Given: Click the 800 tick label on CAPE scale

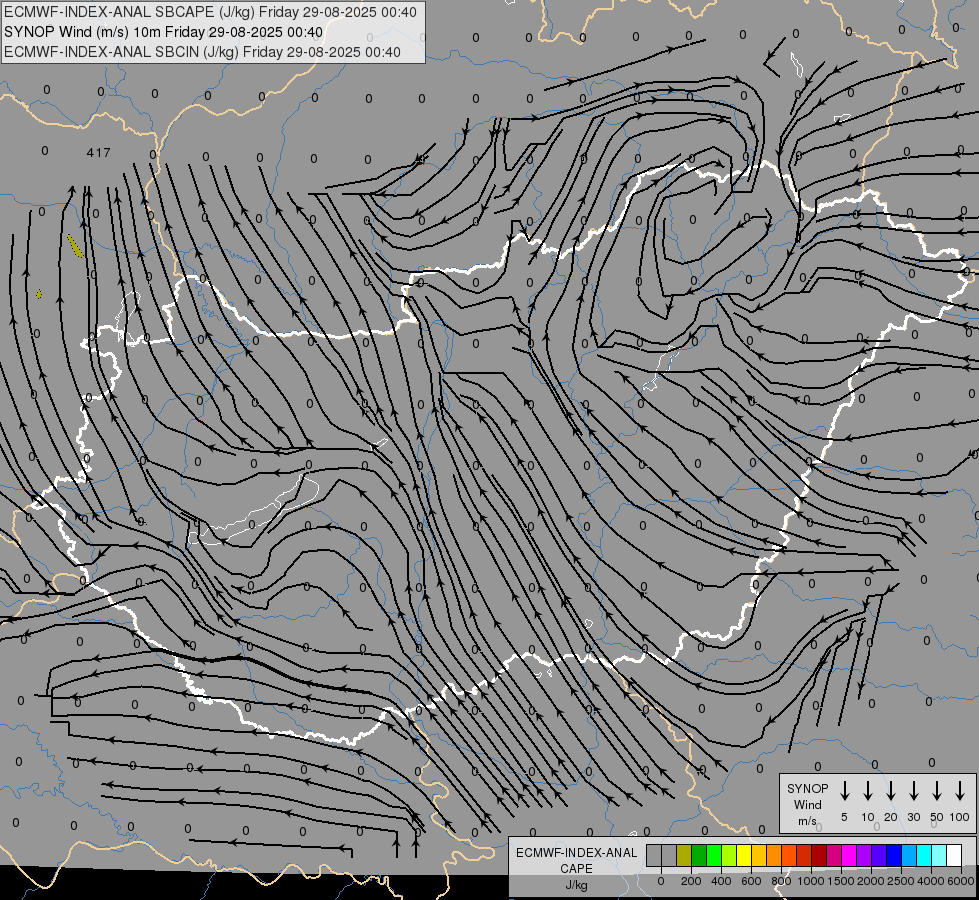Looking at the screenshot, I should [781, 881].
